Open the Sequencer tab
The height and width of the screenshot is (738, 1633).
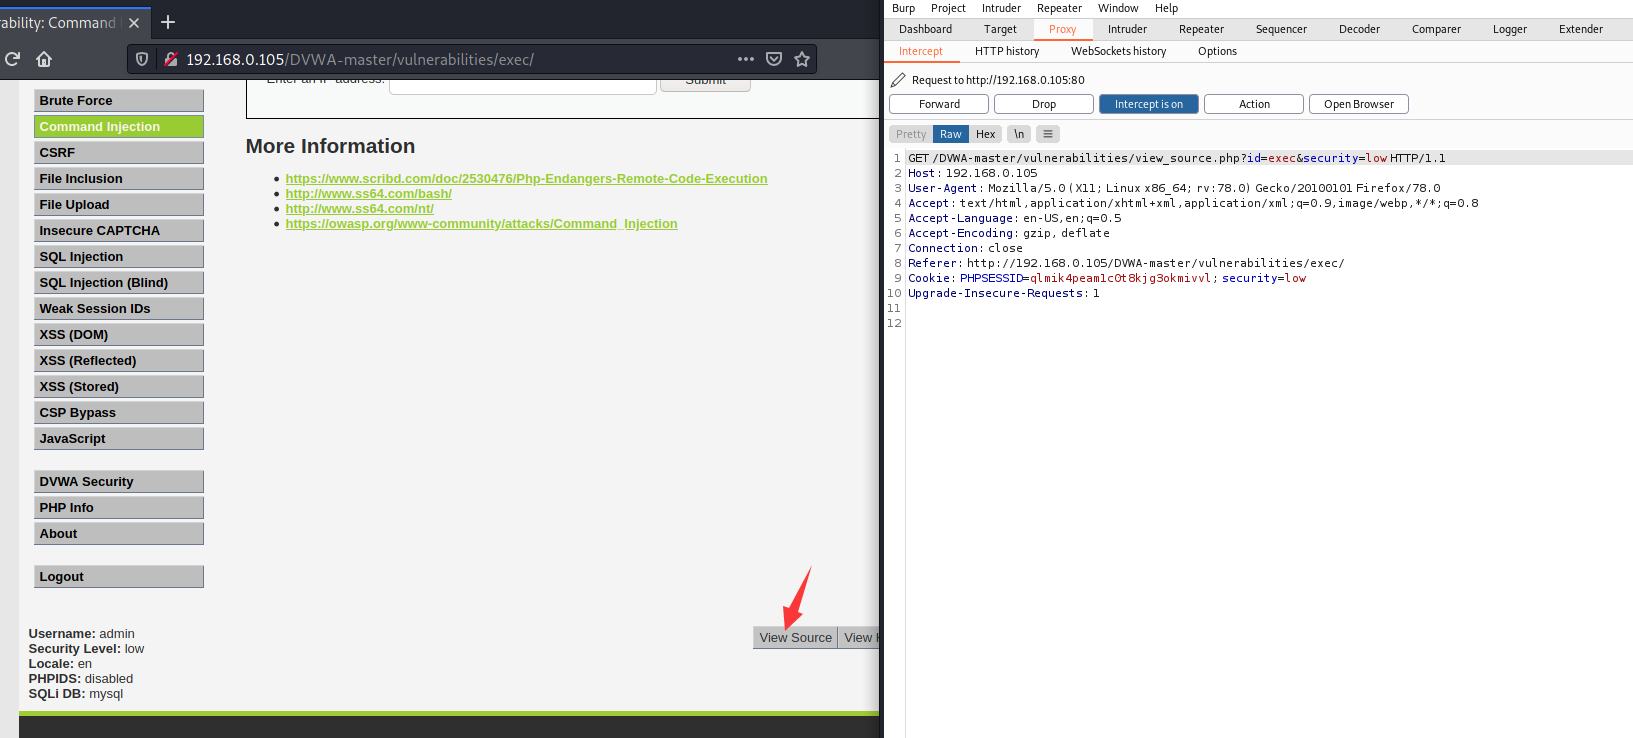1281,29
